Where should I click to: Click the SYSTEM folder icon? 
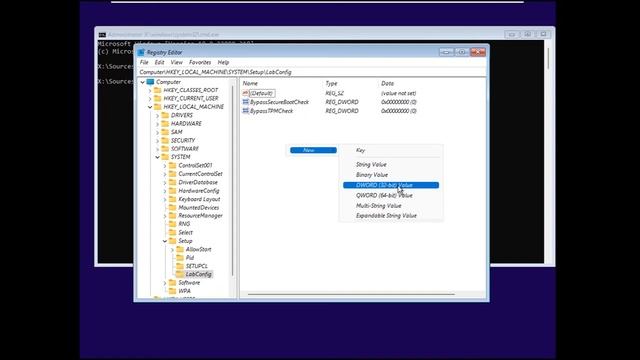point(165,157)
